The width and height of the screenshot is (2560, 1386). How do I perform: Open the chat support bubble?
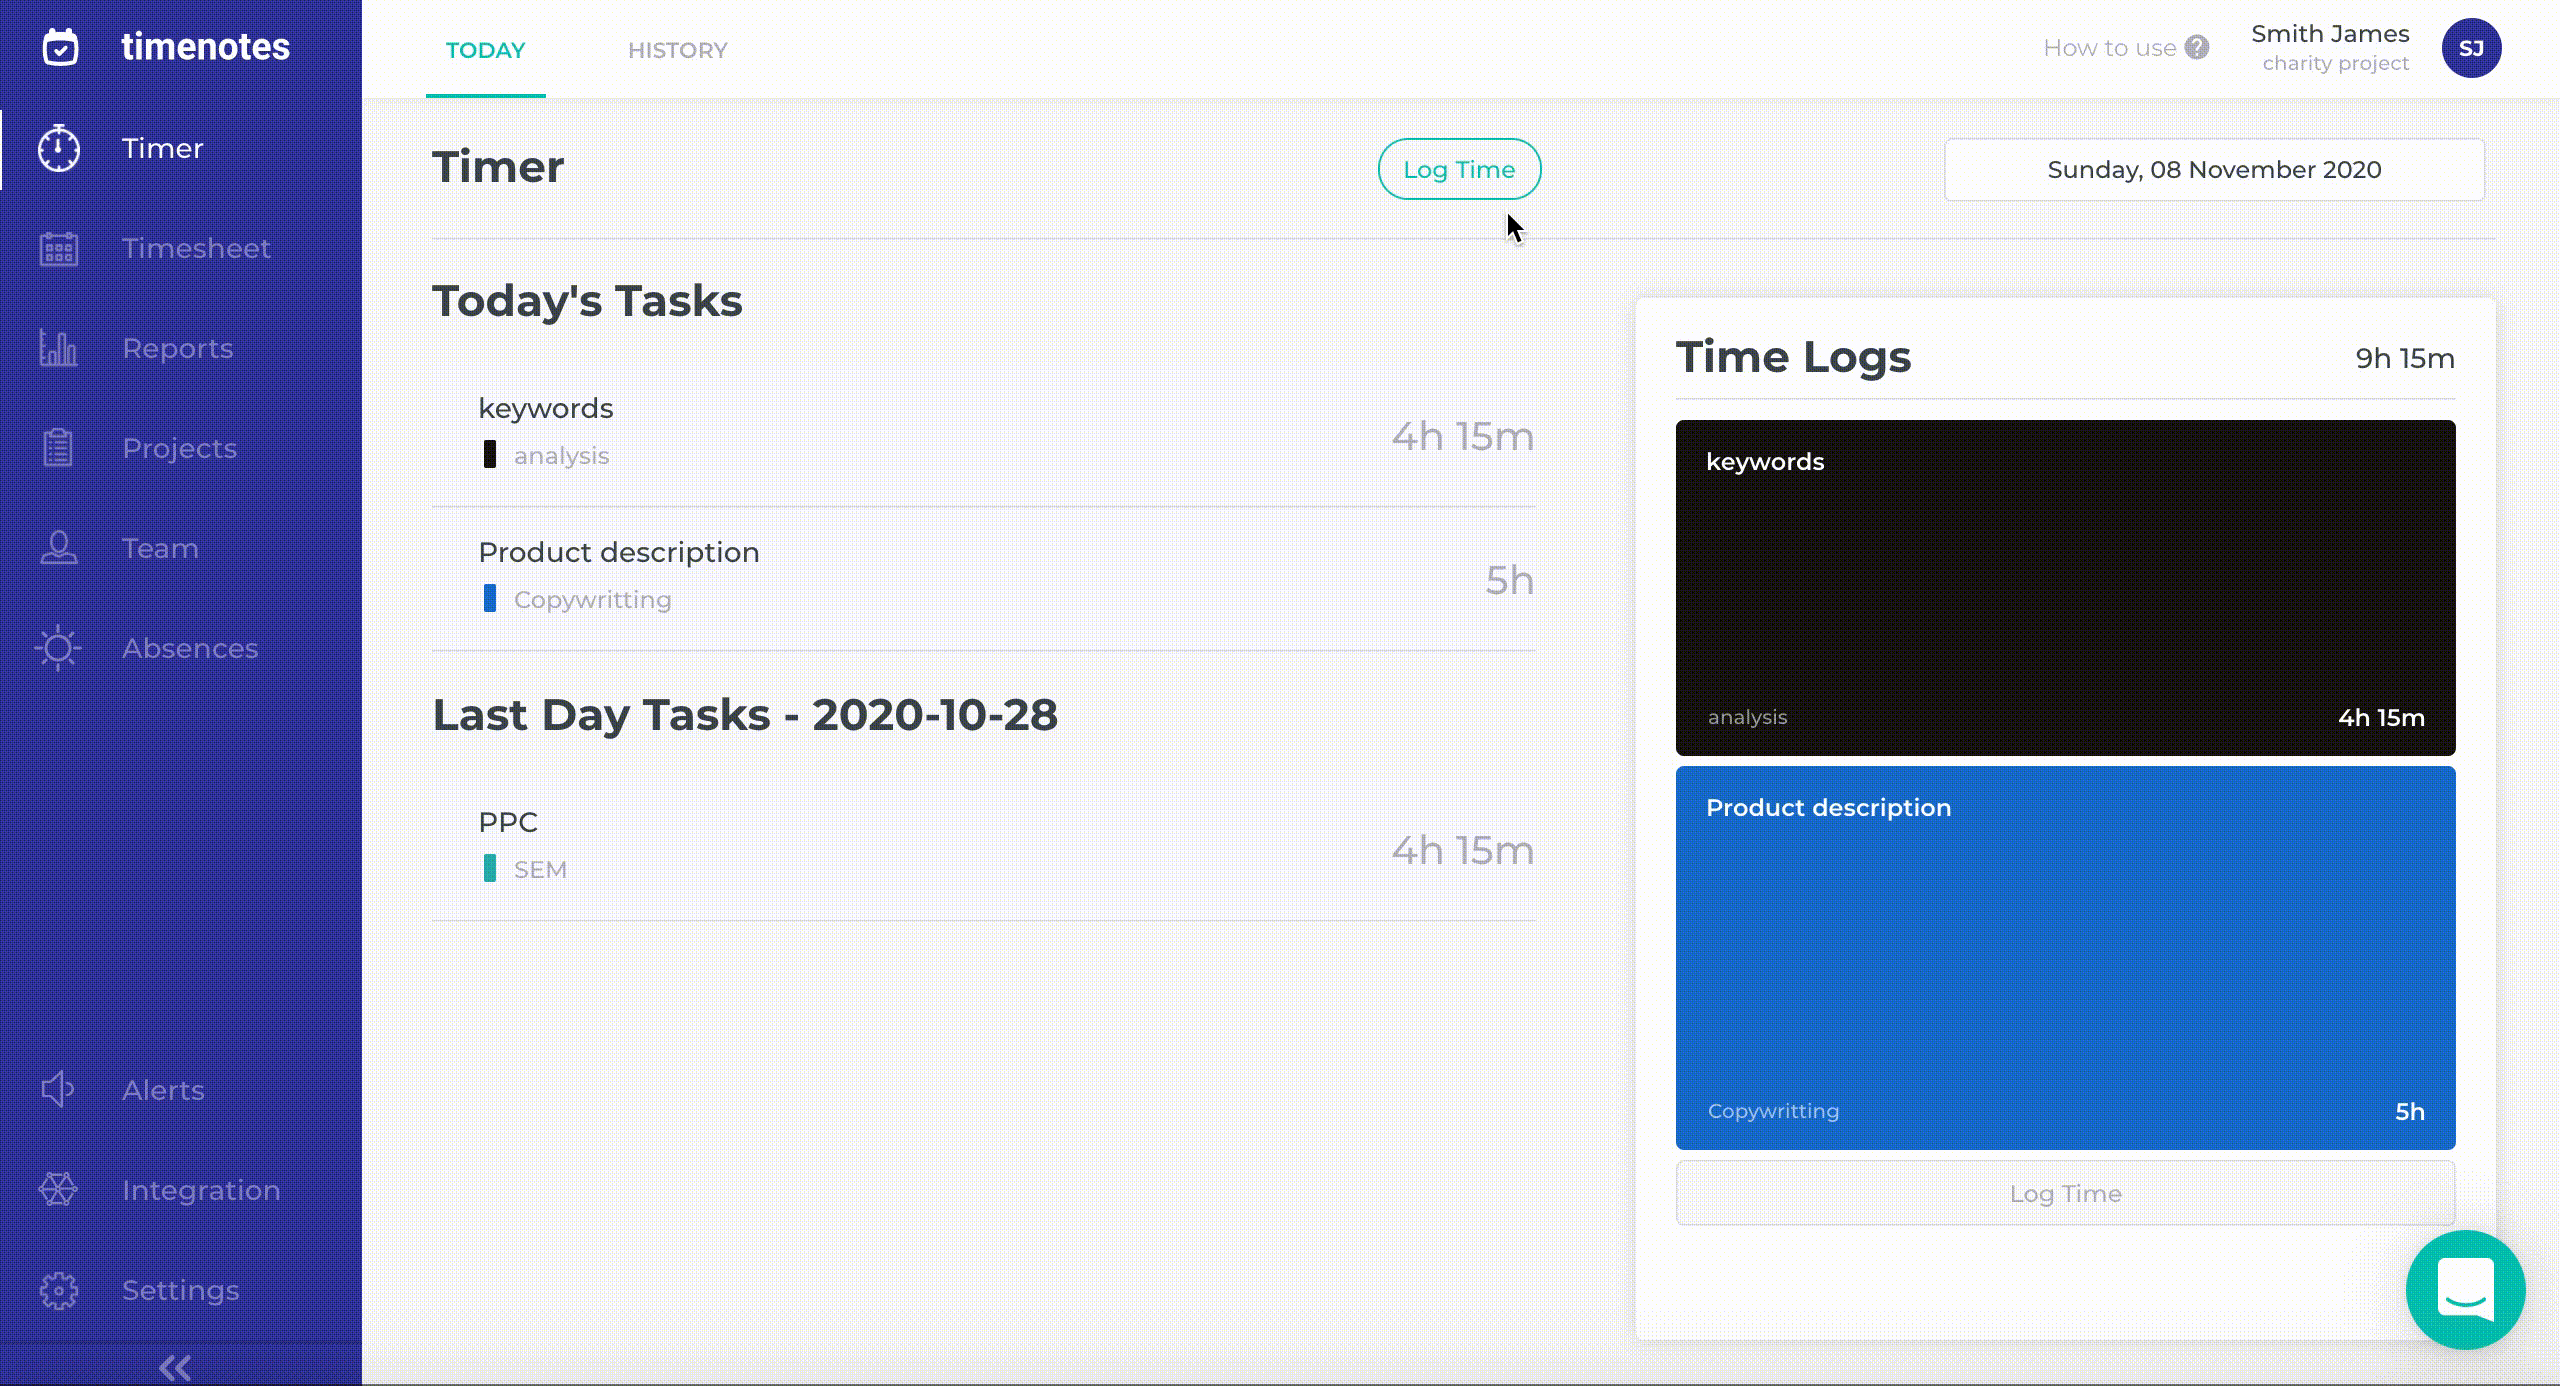tap(2465, 1290)
